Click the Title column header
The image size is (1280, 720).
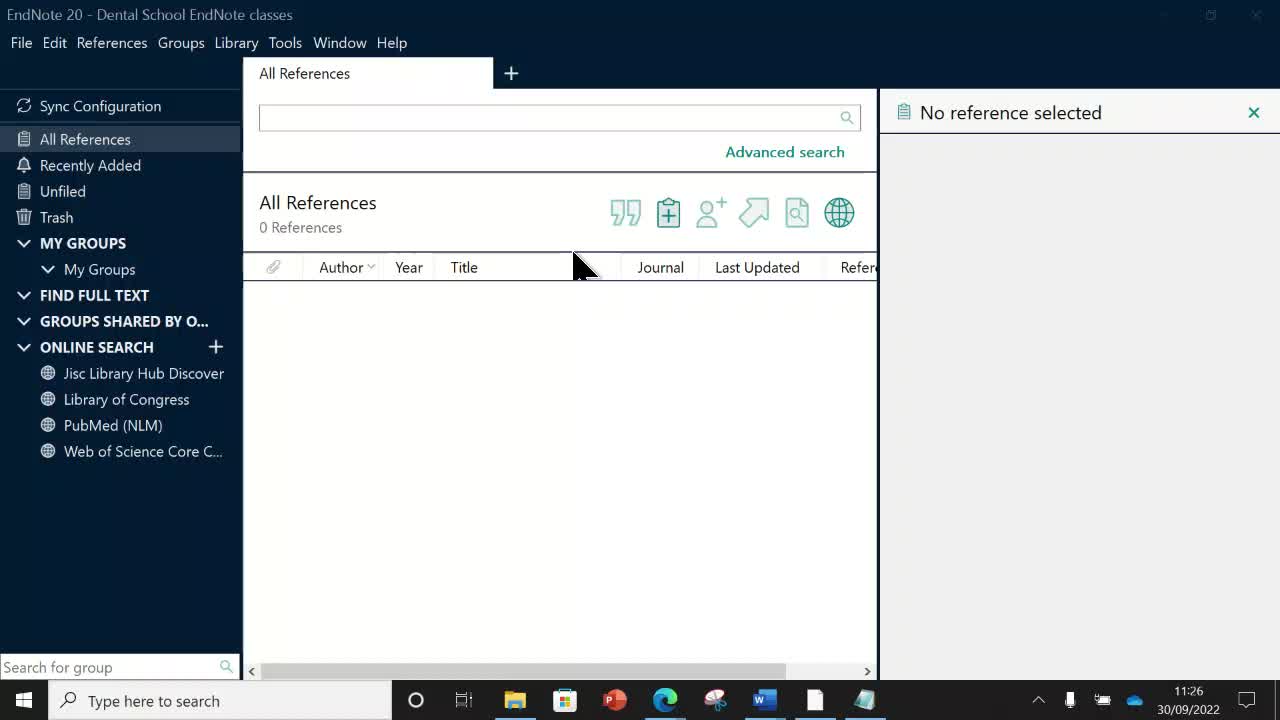click(464, 267)
